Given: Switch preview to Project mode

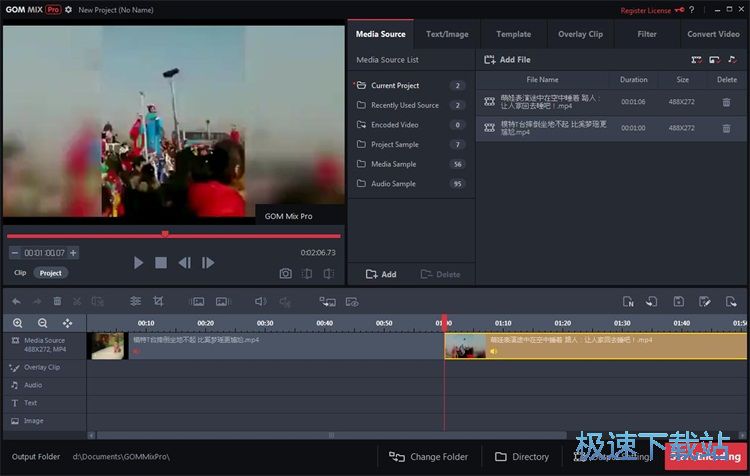Looking at the screenshot, I should (50, 273).
